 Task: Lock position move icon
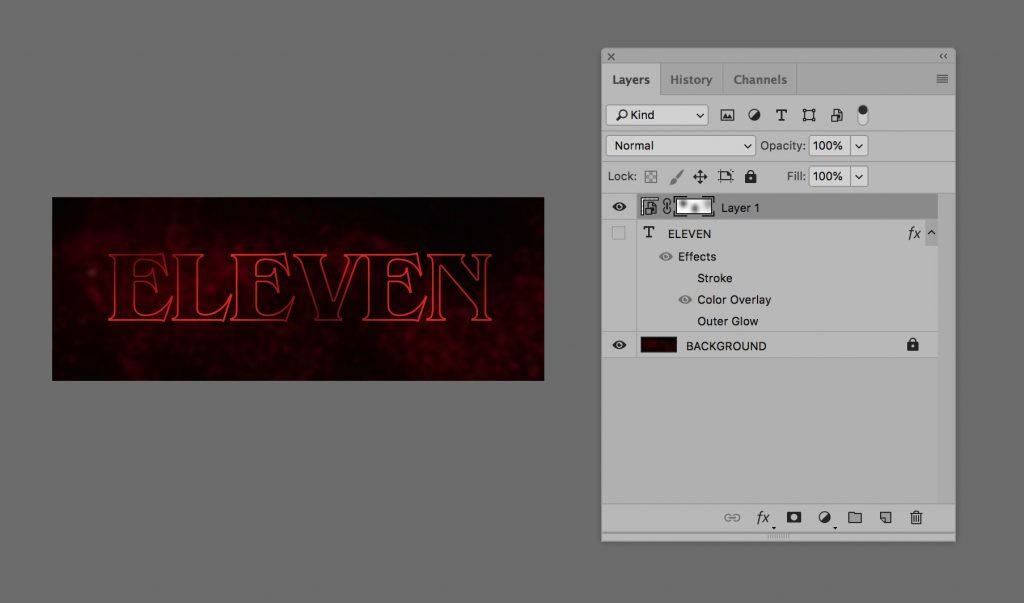[700, 176]
